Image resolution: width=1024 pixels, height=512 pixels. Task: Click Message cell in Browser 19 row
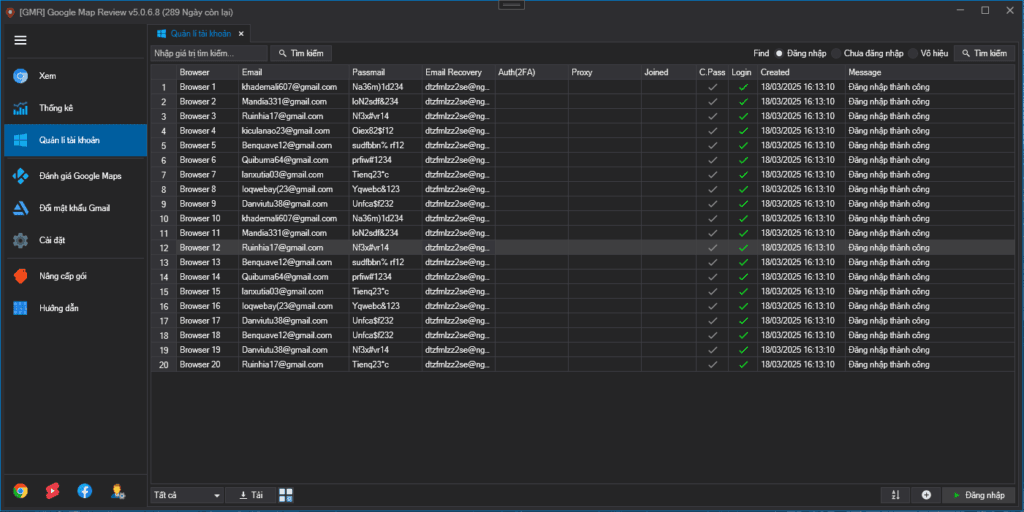930,350
